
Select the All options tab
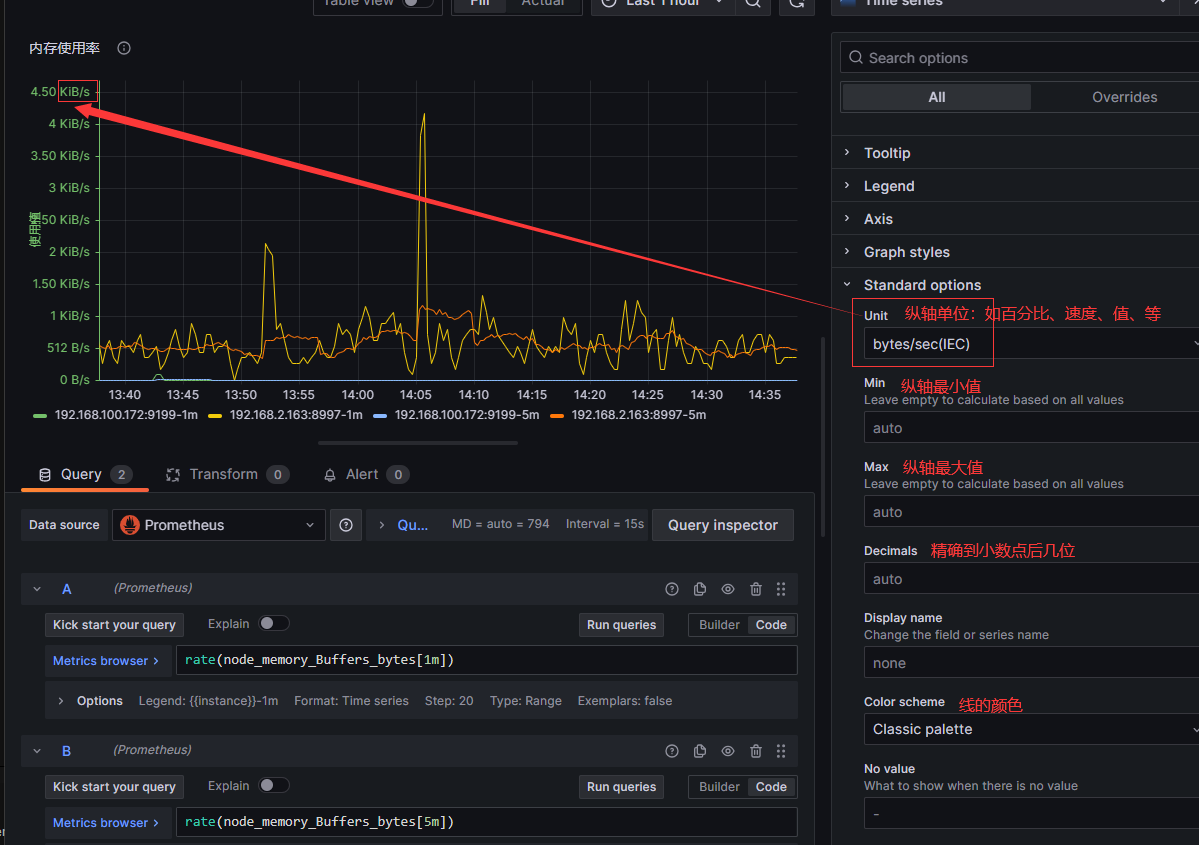(x=937, y=97)
